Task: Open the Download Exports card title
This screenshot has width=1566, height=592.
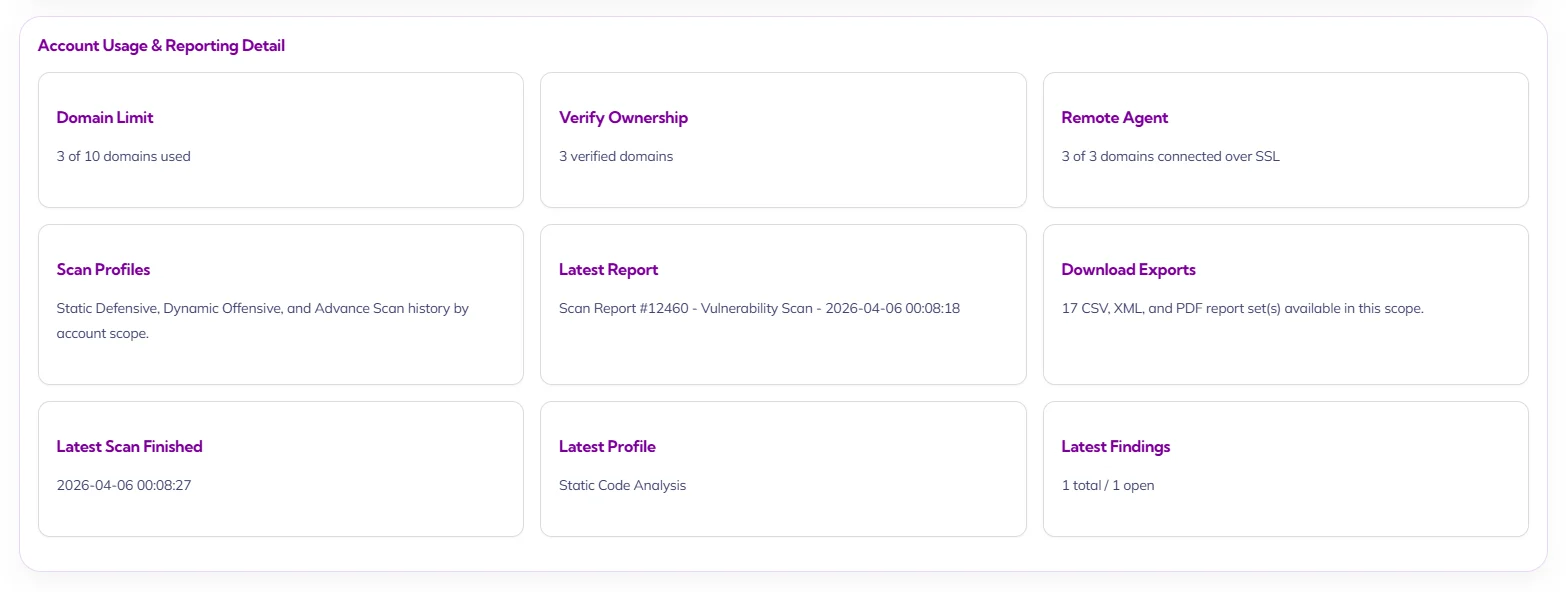Action: (x=1128, y=270)
